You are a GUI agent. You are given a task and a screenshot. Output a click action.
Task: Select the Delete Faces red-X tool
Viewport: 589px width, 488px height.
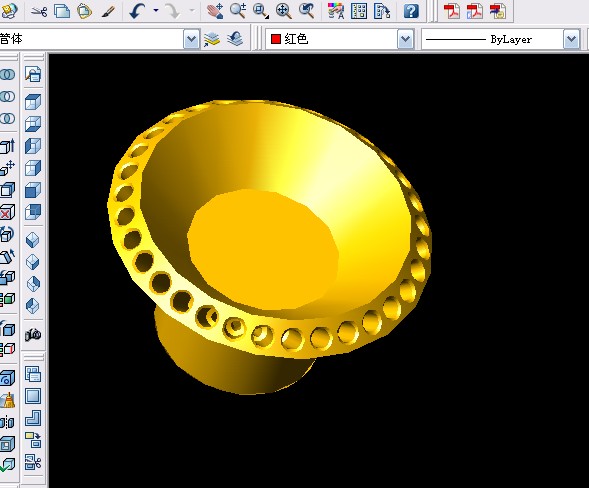(8, 212)
